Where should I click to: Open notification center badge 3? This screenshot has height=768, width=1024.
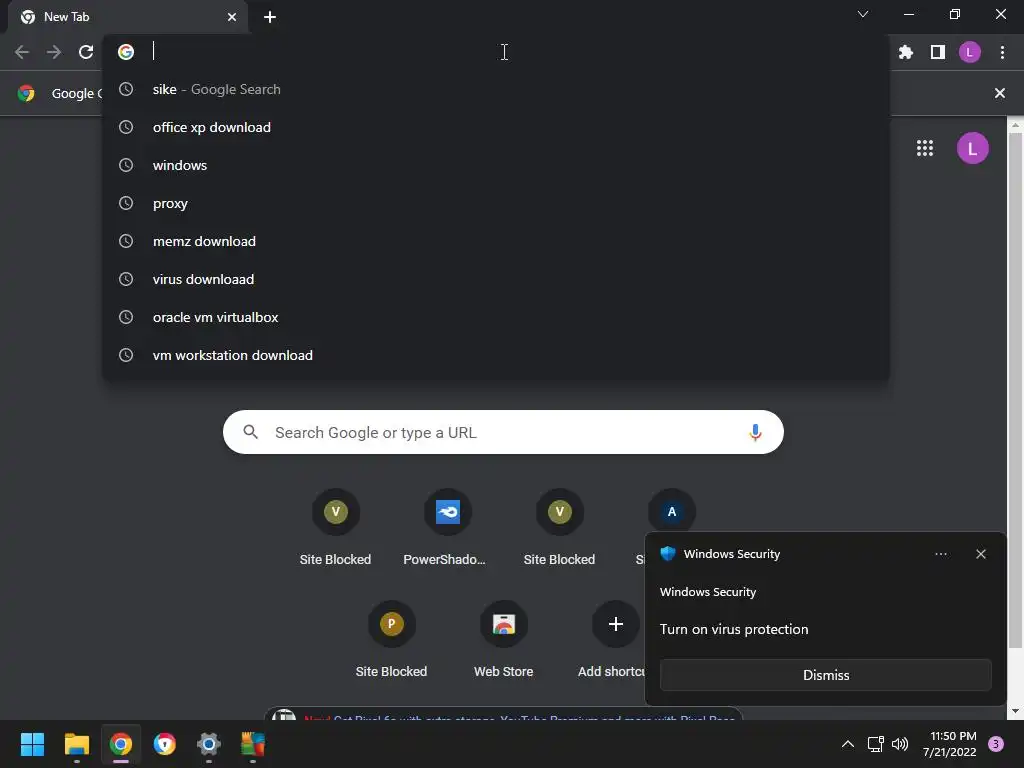995,744
